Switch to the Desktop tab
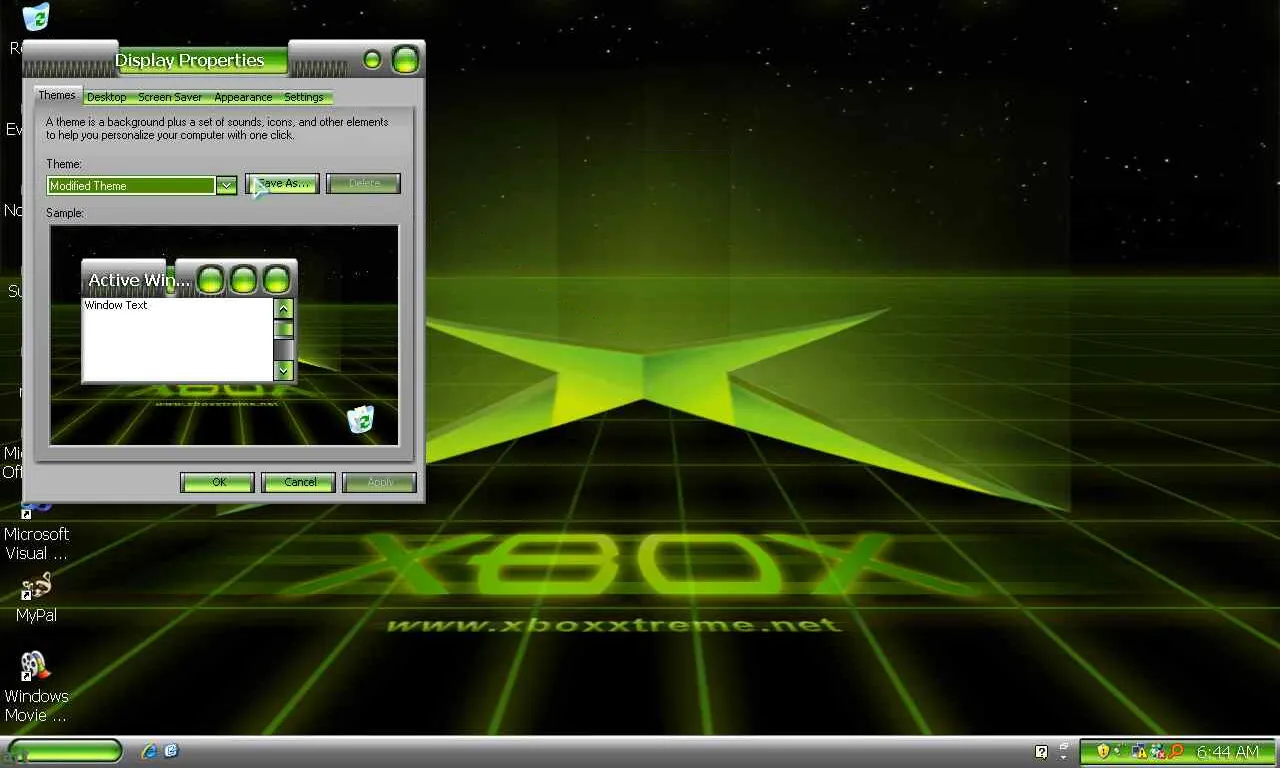1280x768 pixels. [106, 97]
